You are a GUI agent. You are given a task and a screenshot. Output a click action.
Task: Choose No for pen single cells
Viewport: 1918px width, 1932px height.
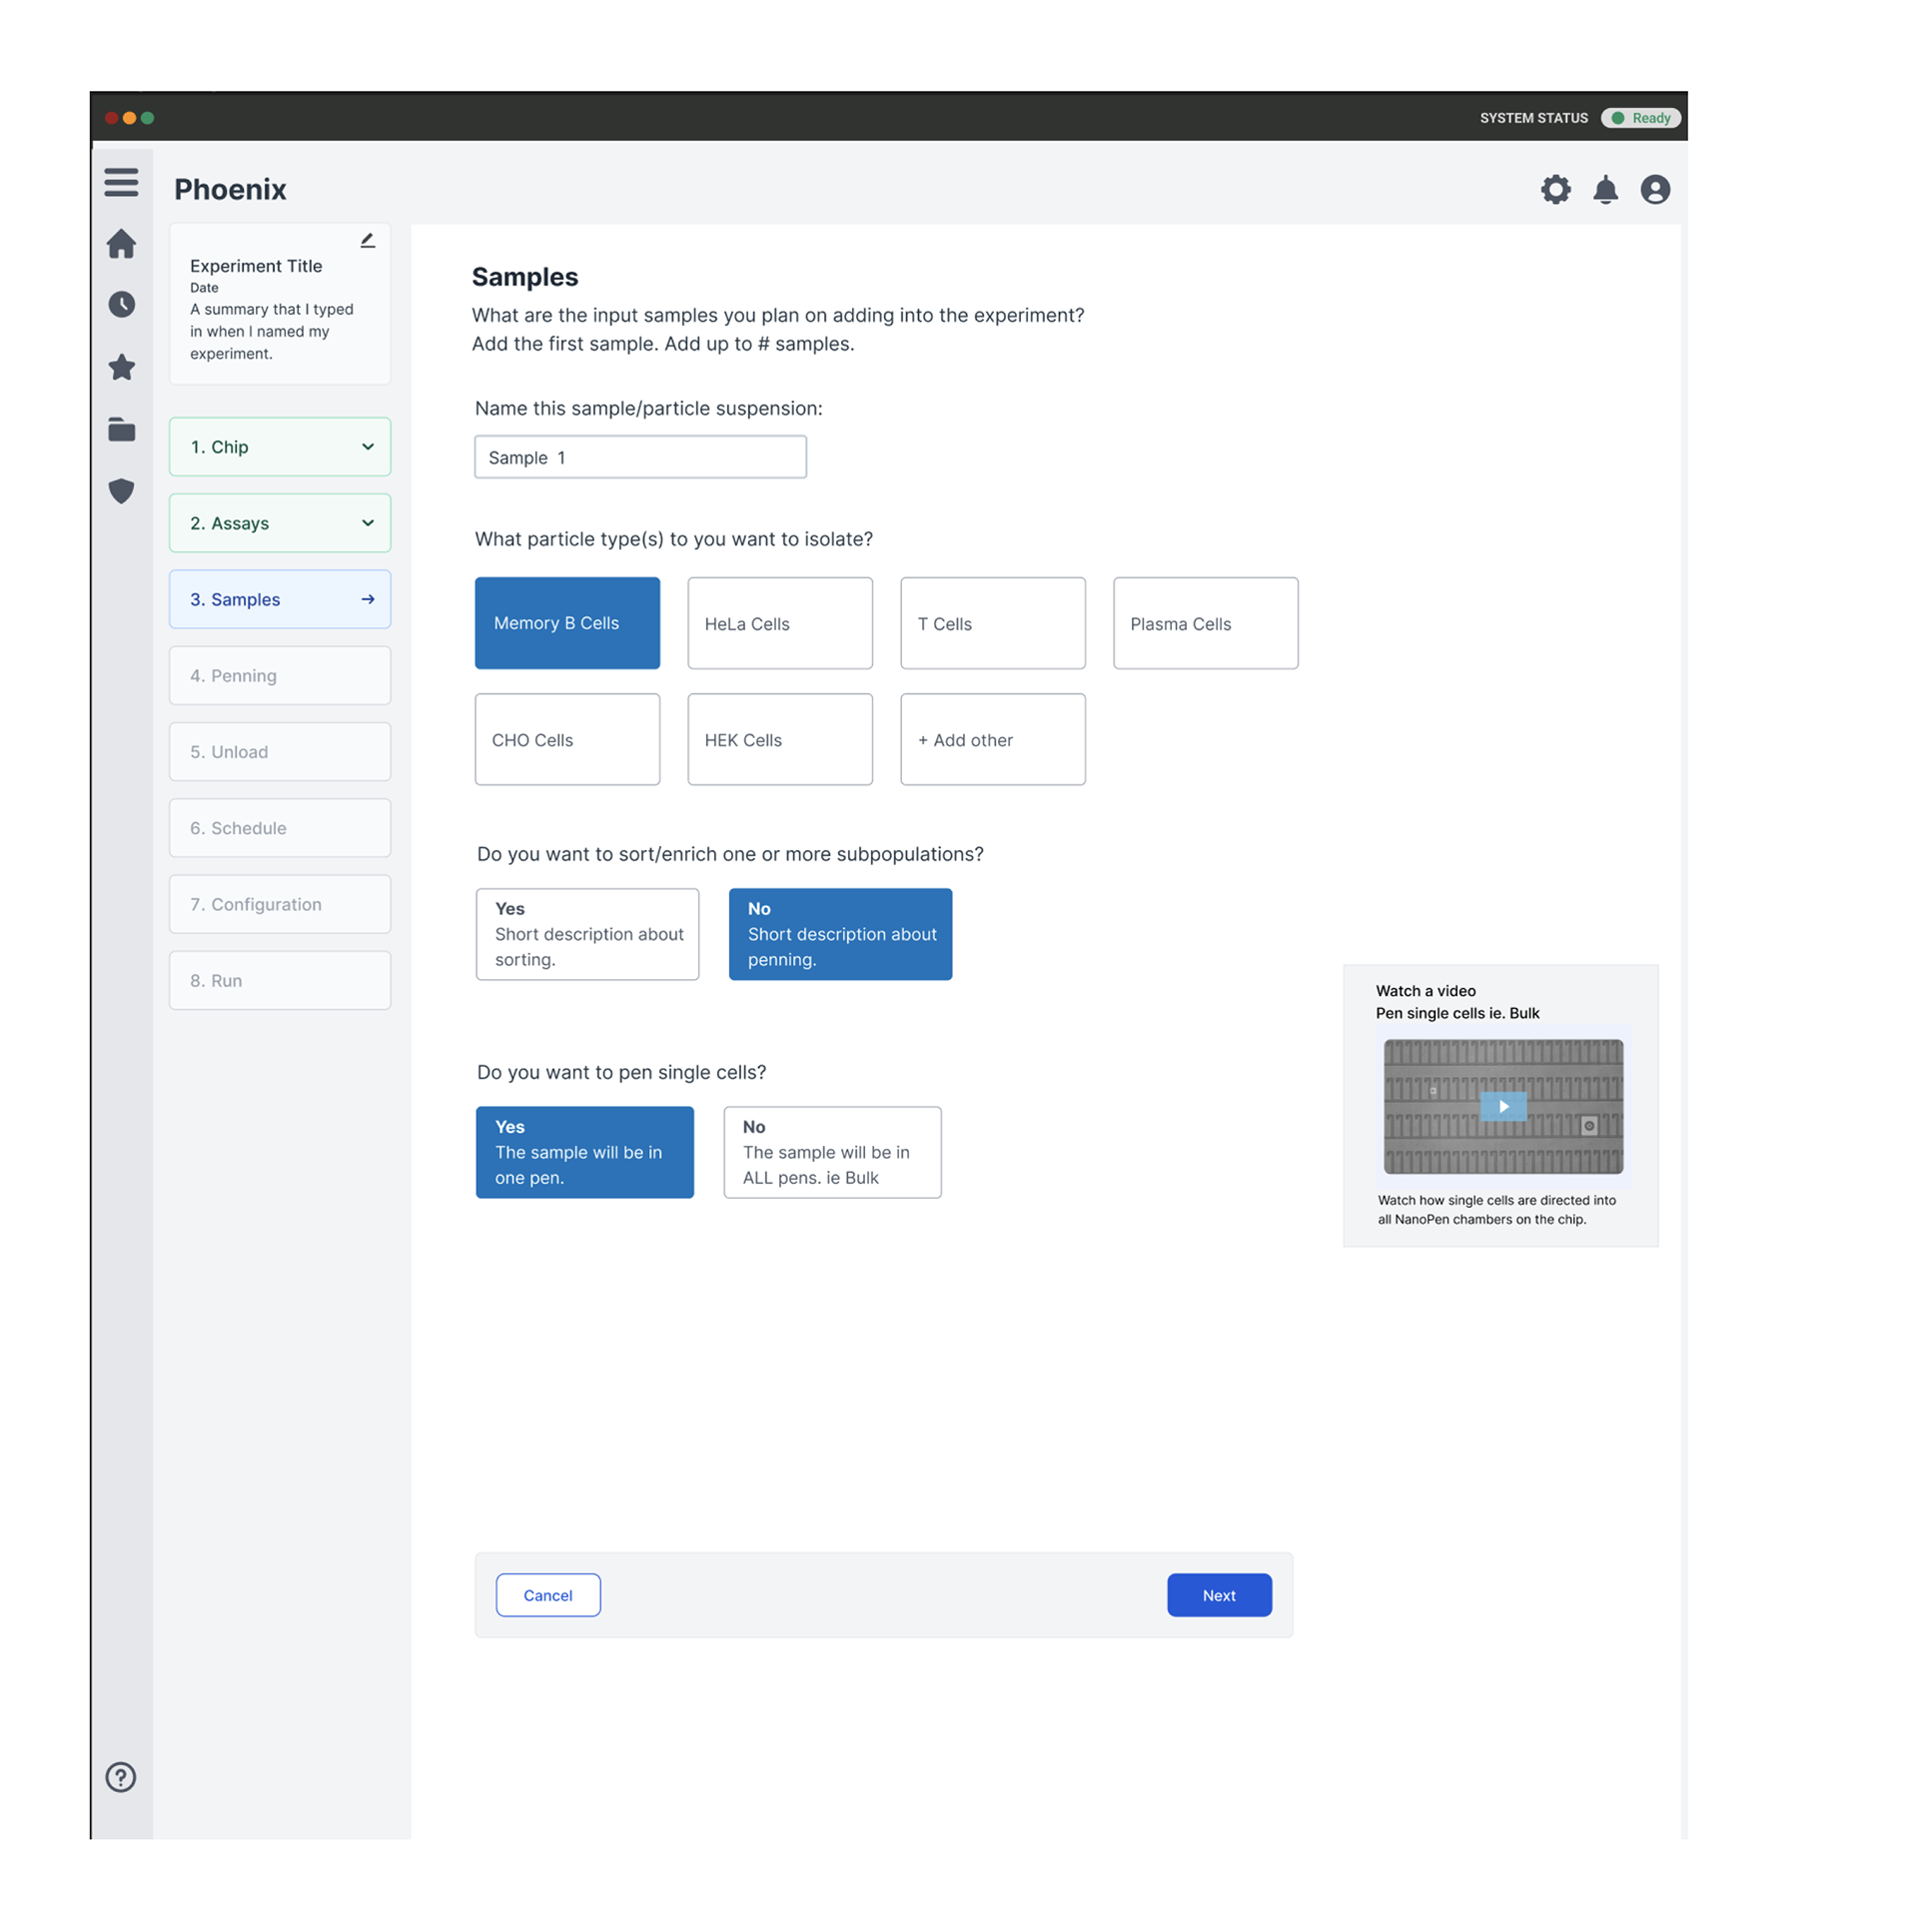831,1152
